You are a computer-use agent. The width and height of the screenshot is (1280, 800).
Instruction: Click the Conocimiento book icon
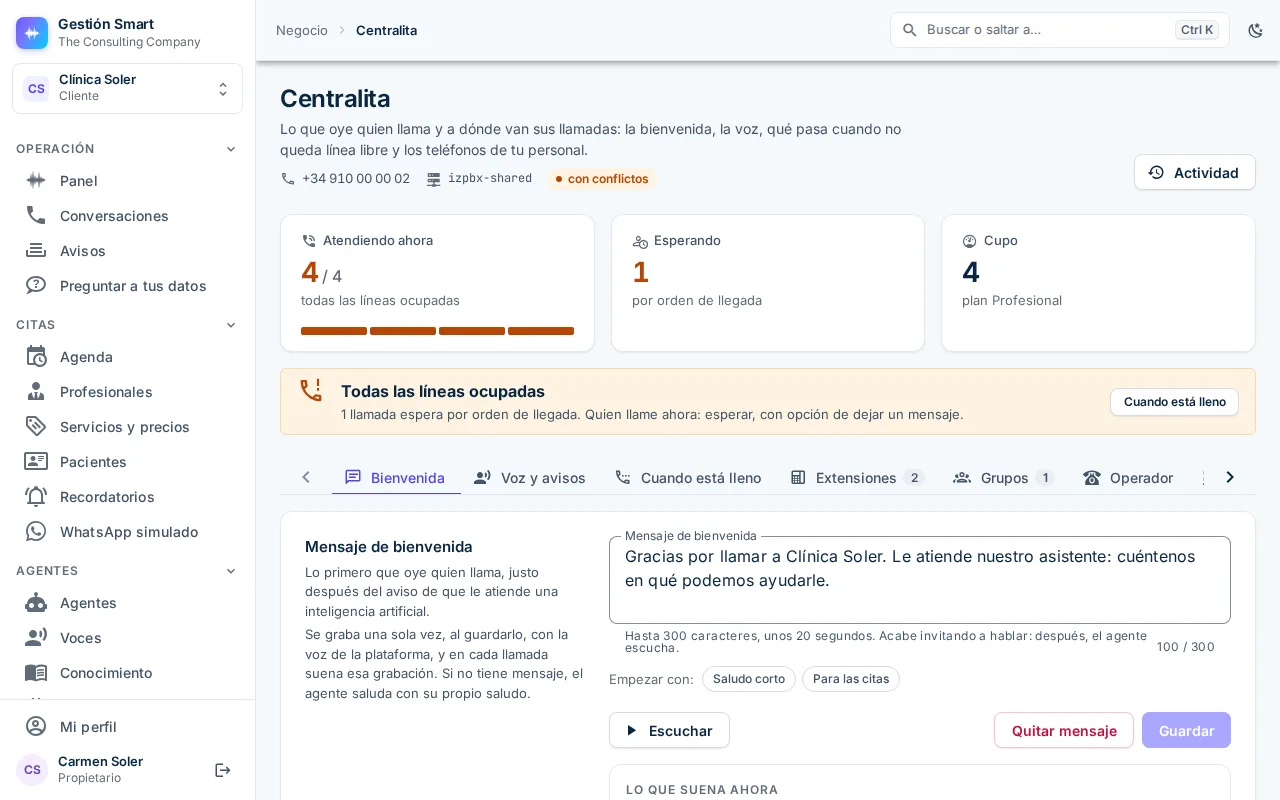[36, 673]
